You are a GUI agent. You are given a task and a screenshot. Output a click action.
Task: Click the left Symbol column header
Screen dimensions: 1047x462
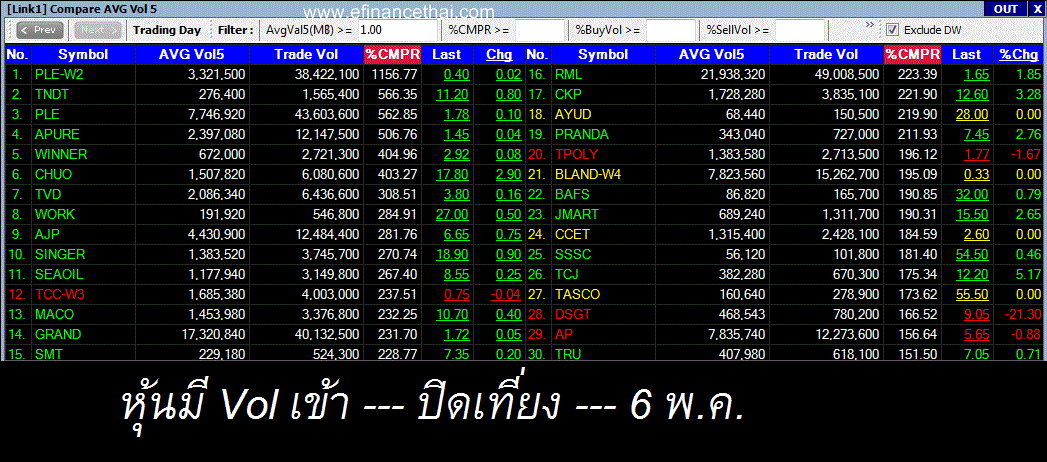(x=83, y=55)
